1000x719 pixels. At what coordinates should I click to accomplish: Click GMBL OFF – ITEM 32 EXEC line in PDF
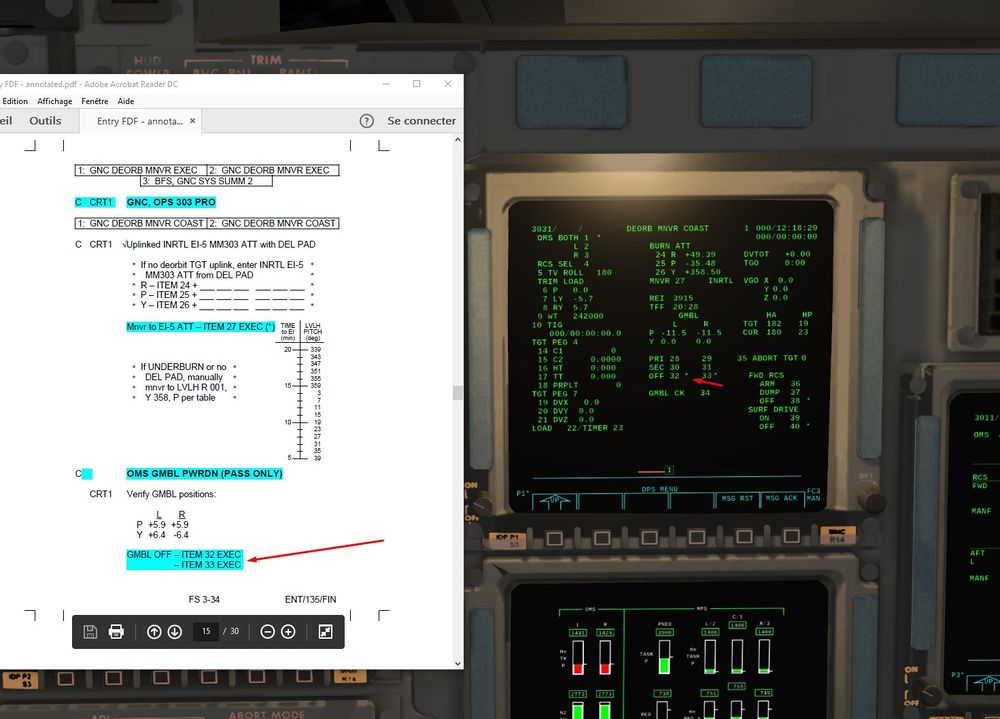click(x=184, y=554)
